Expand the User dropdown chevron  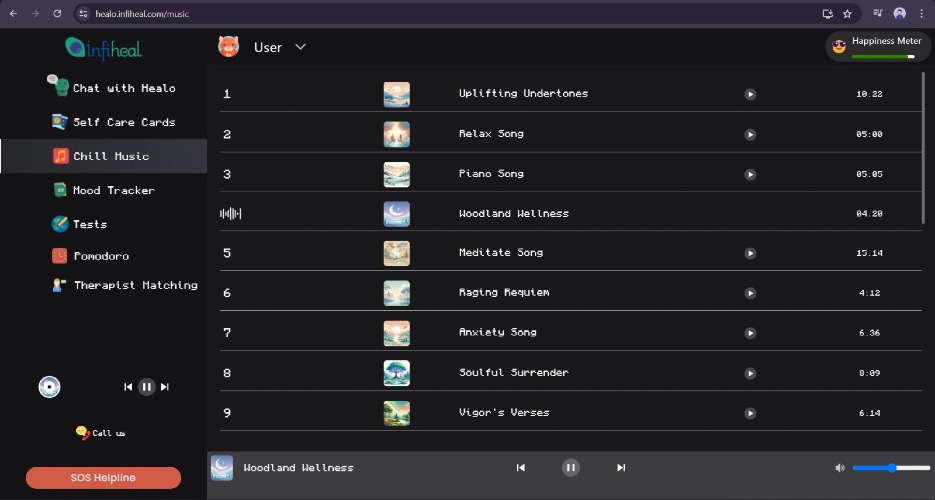(x=301, y=46)
